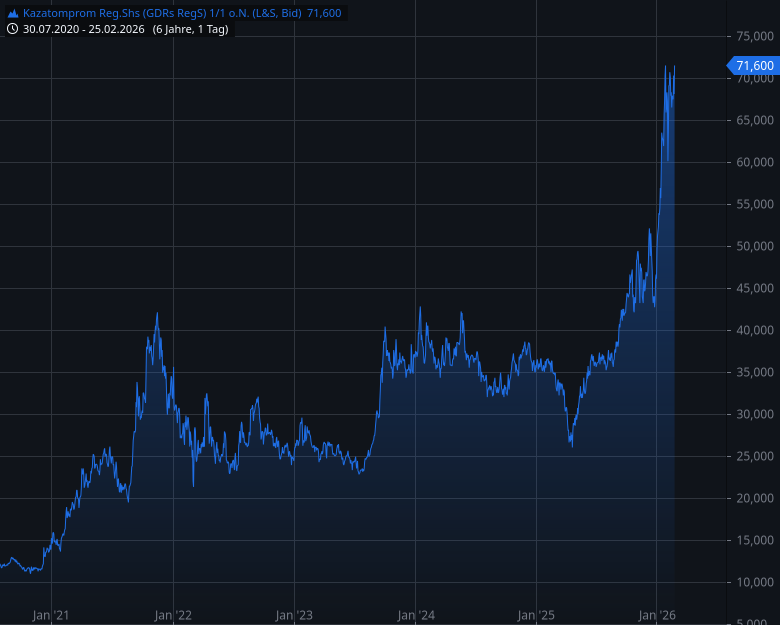Click the area chart icon beside Kazatomprom

[12, 12]
